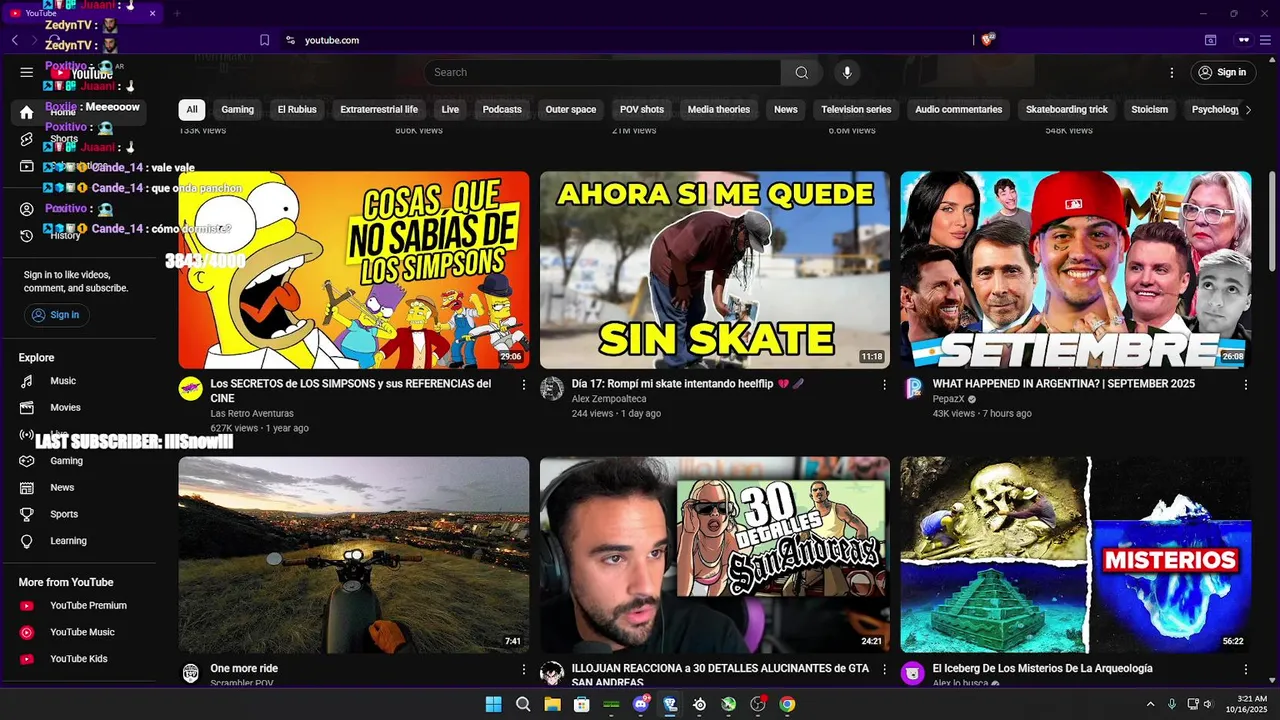Viewport: 1280px width, 720px height.
Task: Open File Explorer from taskbar
Action: [x=552, y=704]
